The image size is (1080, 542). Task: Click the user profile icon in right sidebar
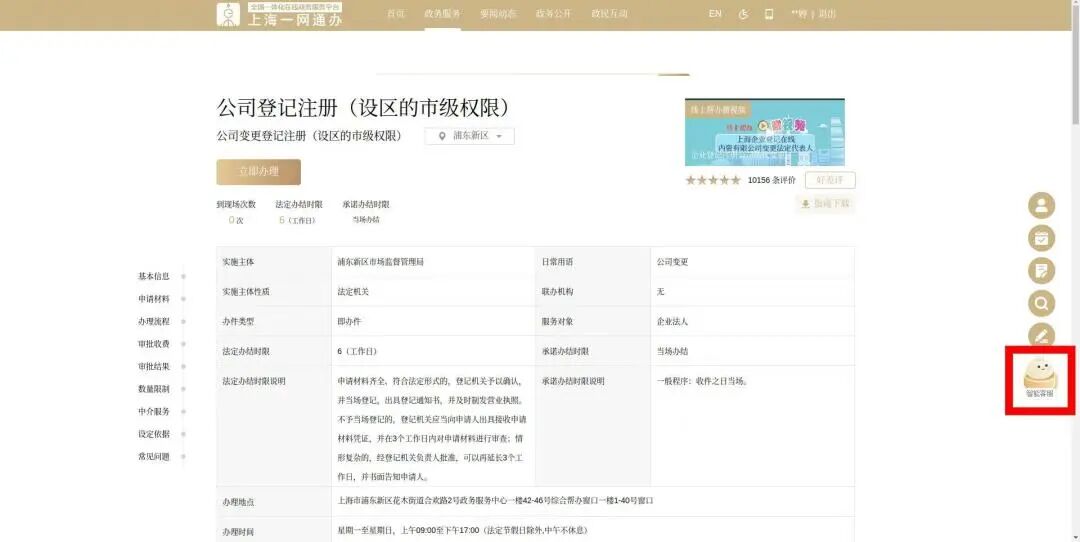(x=1041, y=206)
